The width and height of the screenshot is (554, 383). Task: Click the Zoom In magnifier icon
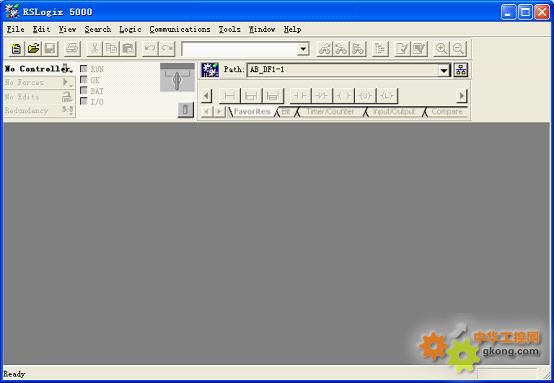441,48
